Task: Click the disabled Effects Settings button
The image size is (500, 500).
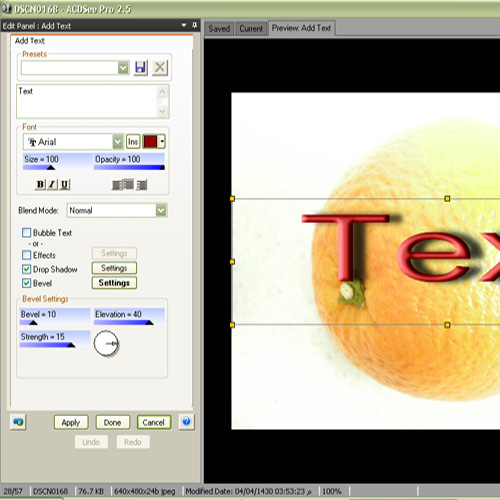Action: pos(114,253)
